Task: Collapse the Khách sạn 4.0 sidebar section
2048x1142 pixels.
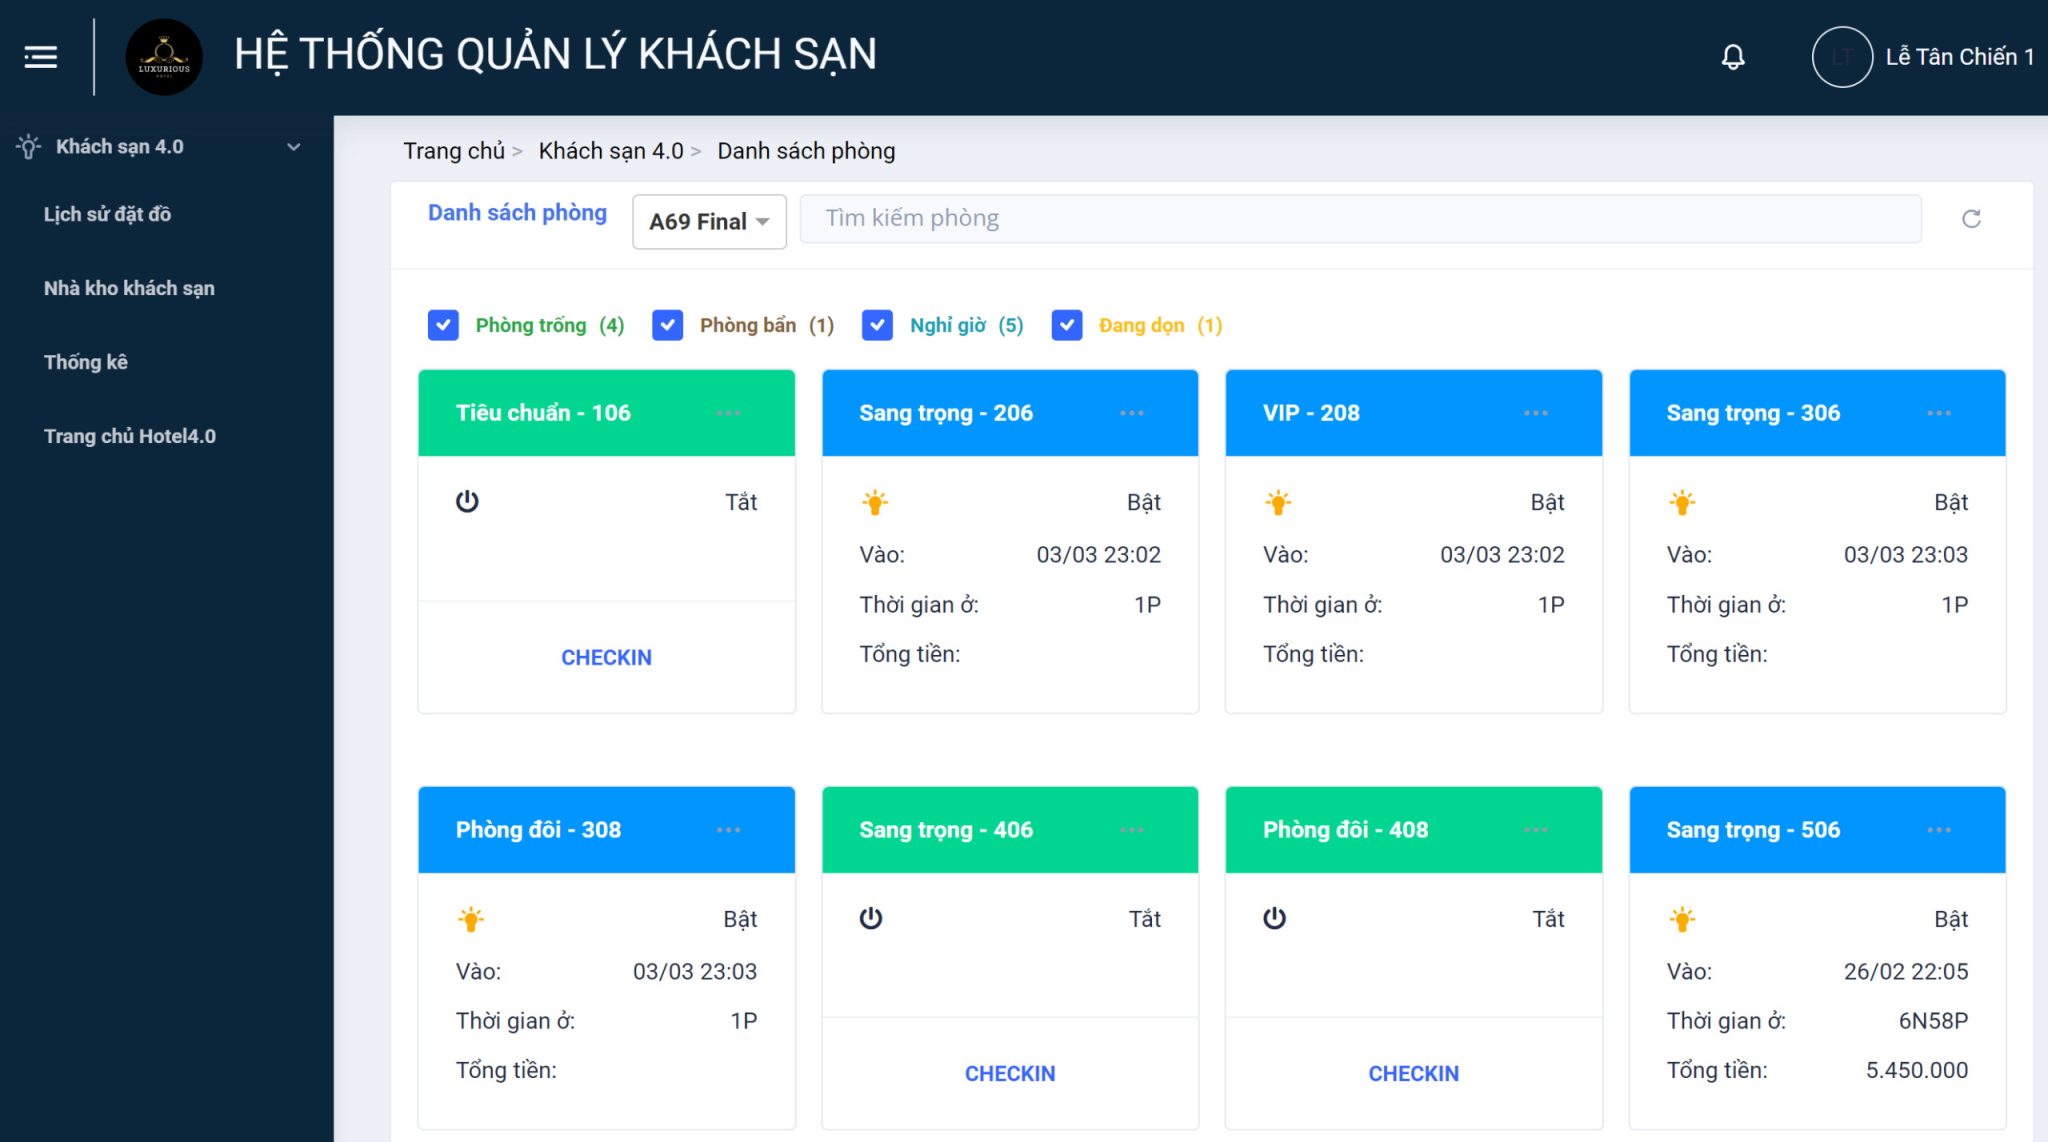Action: click(293, 146)
